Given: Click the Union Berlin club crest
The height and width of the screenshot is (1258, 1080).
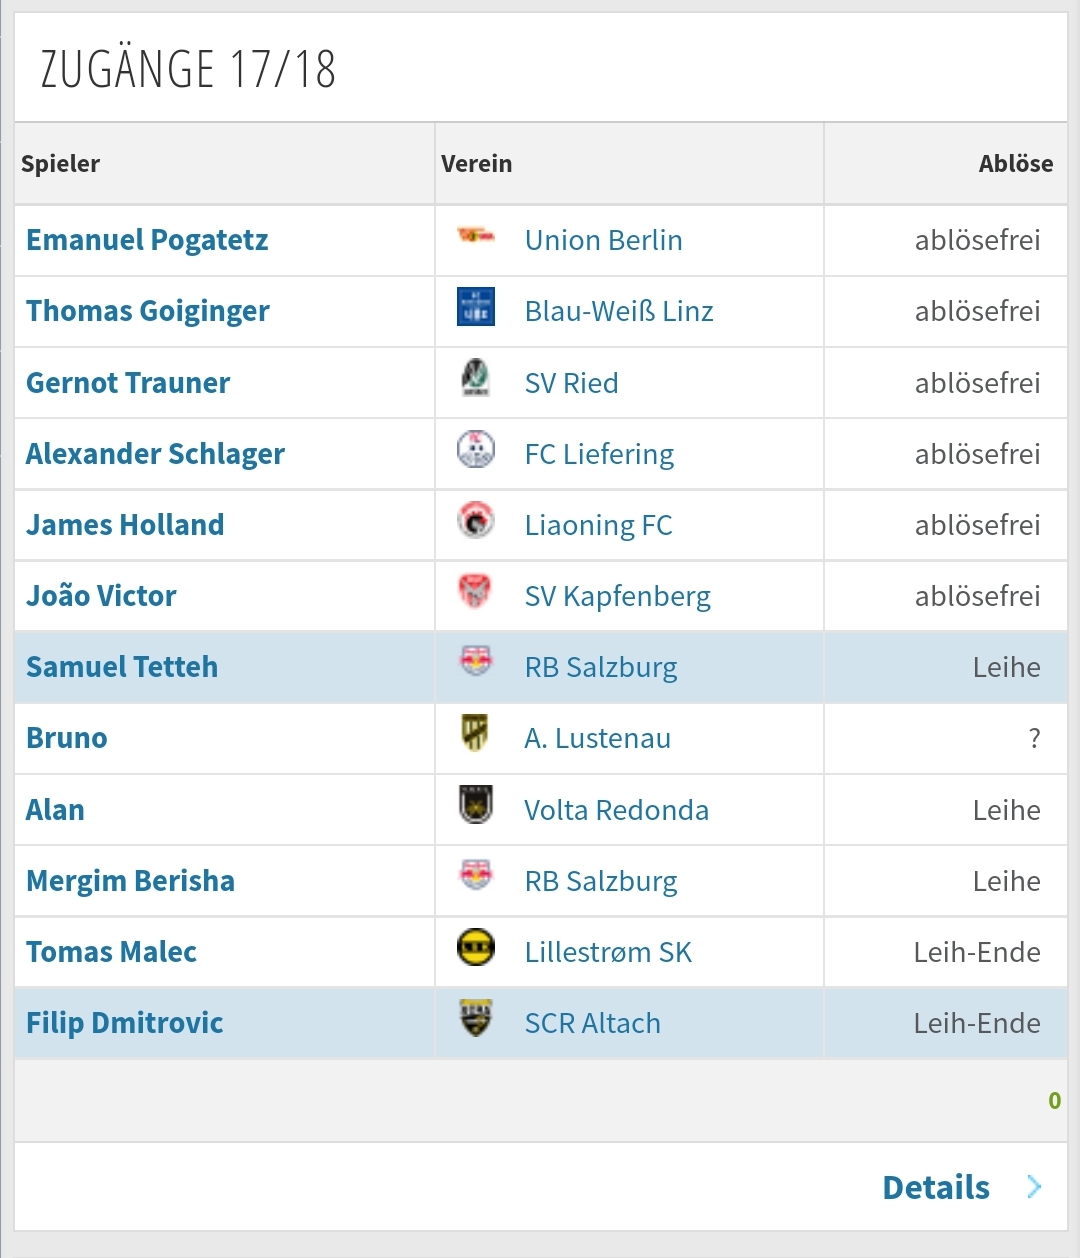Looking at the screenshot, I should point(476,237).
